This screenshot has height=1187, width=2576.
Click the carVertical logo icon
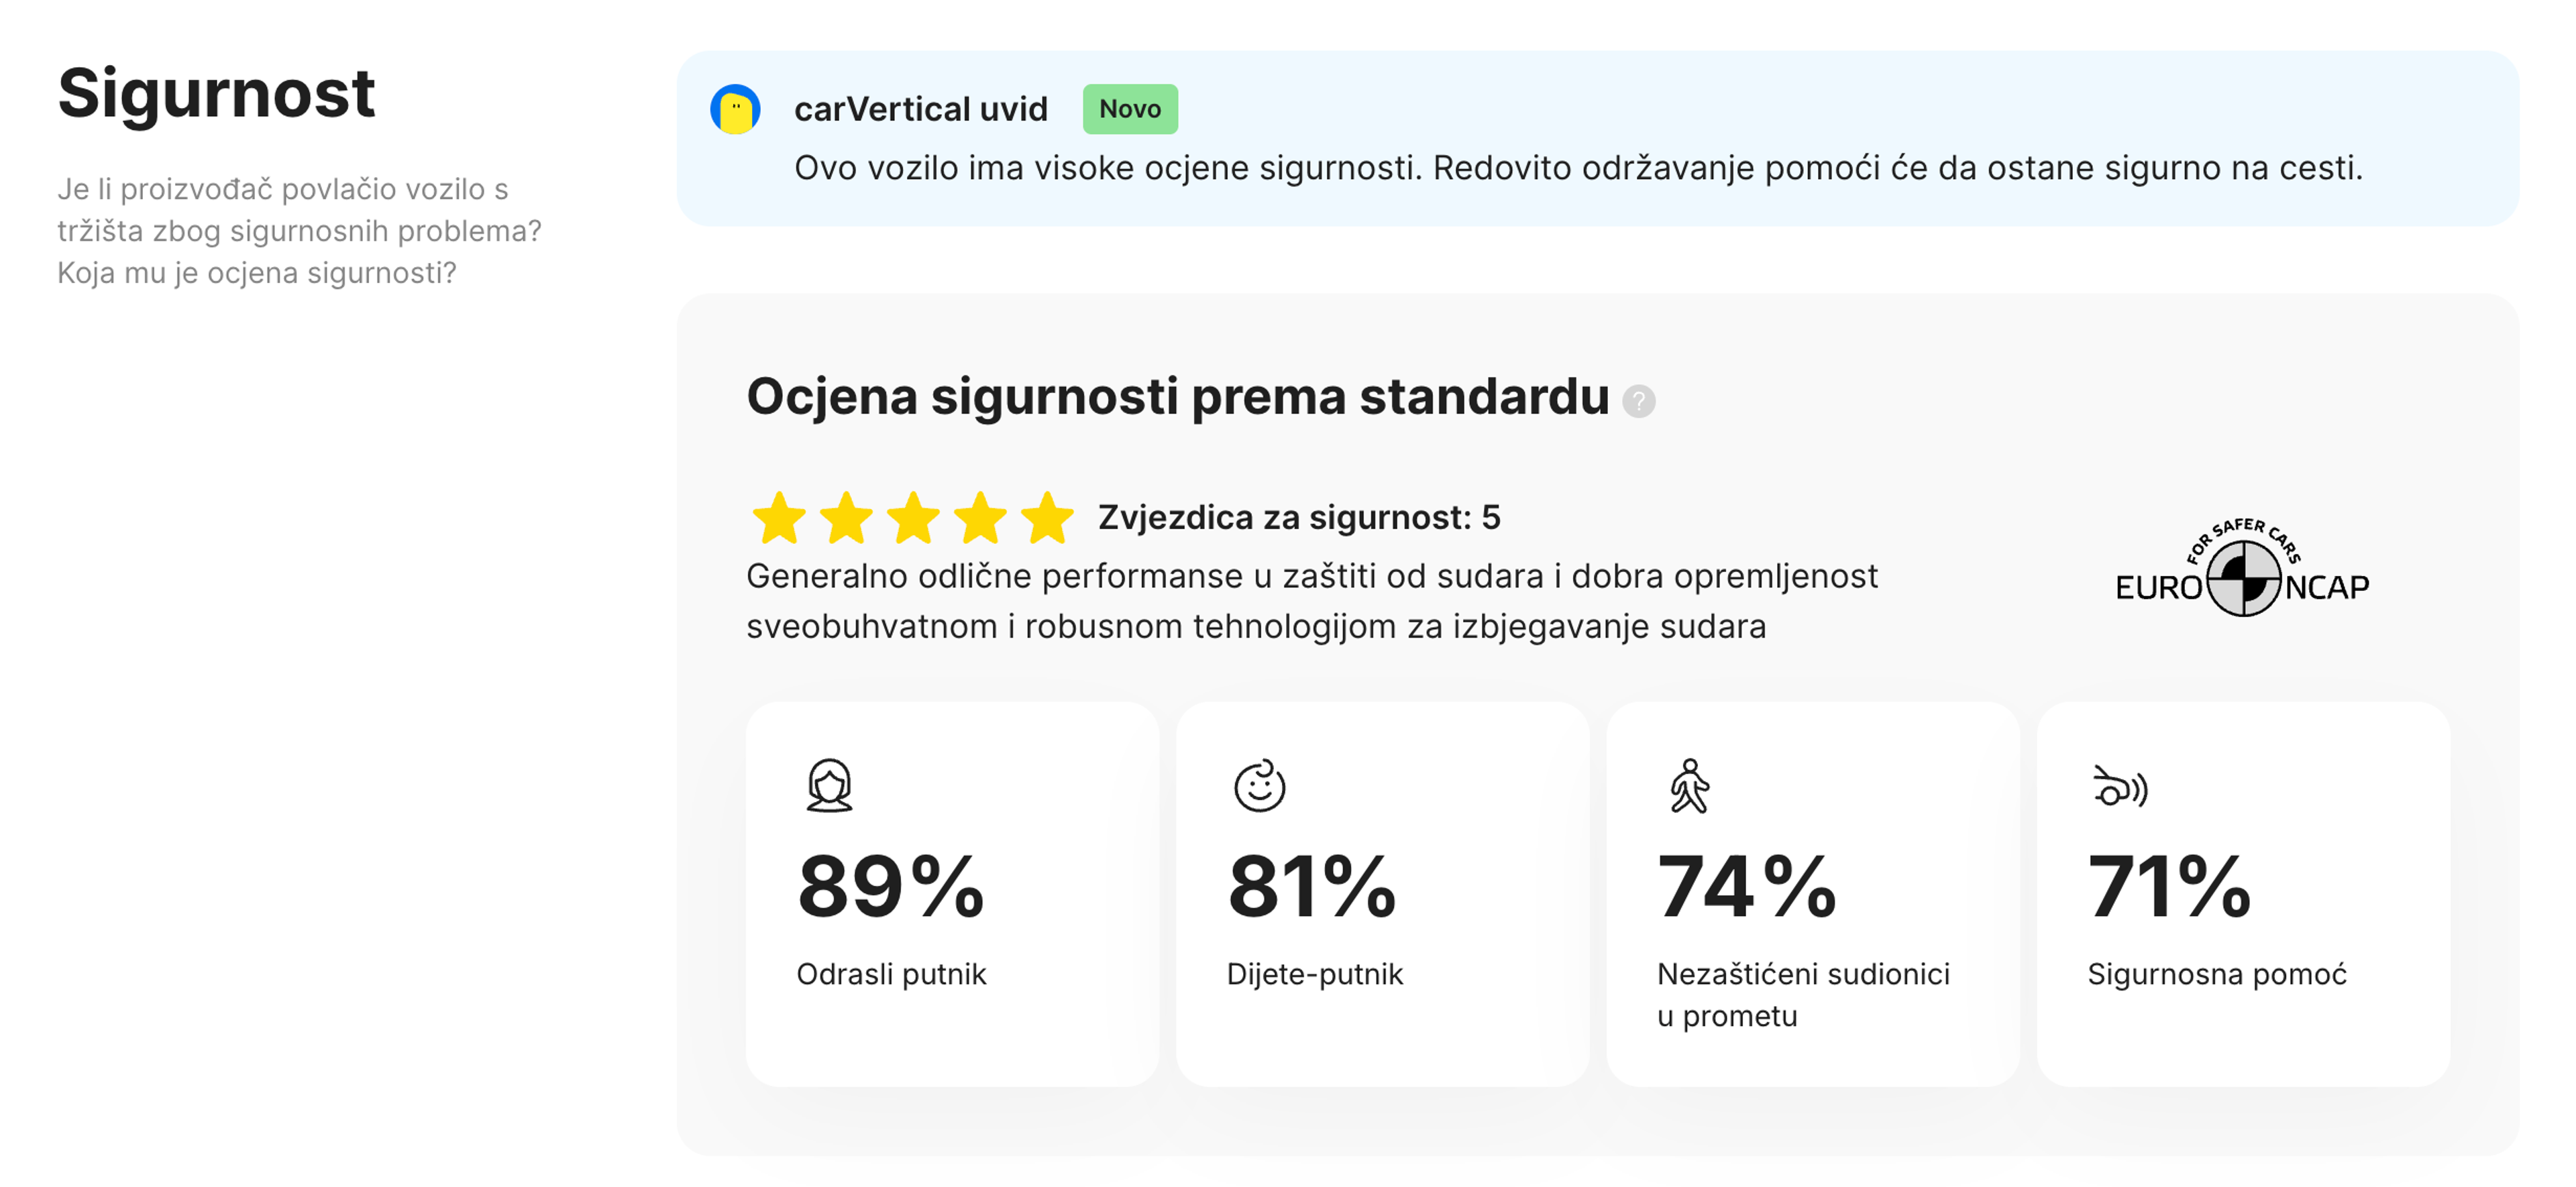tap(735, 108)
